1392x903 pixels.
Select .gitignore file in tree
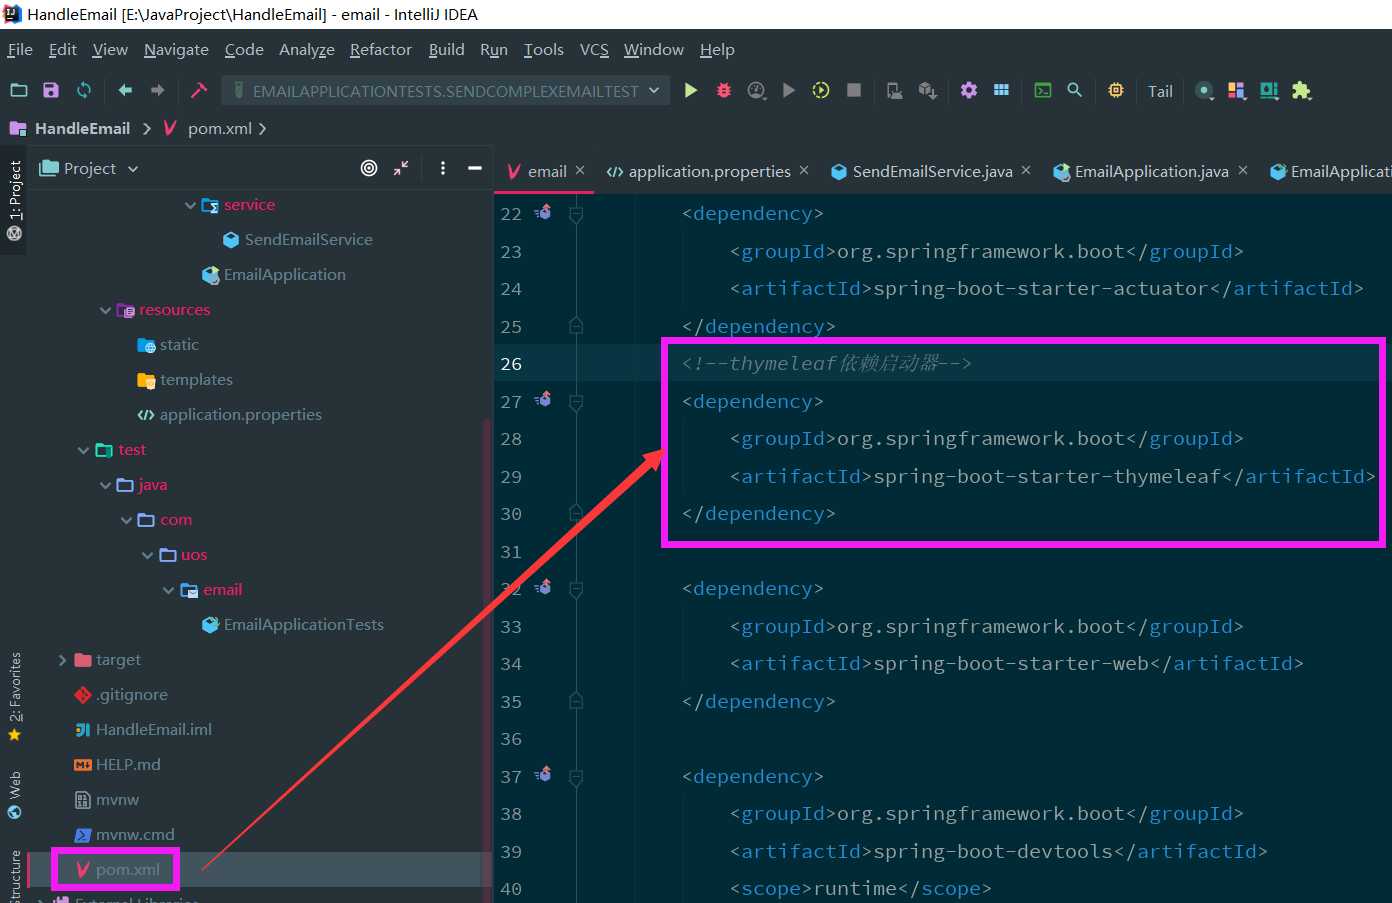pos(132,694)
